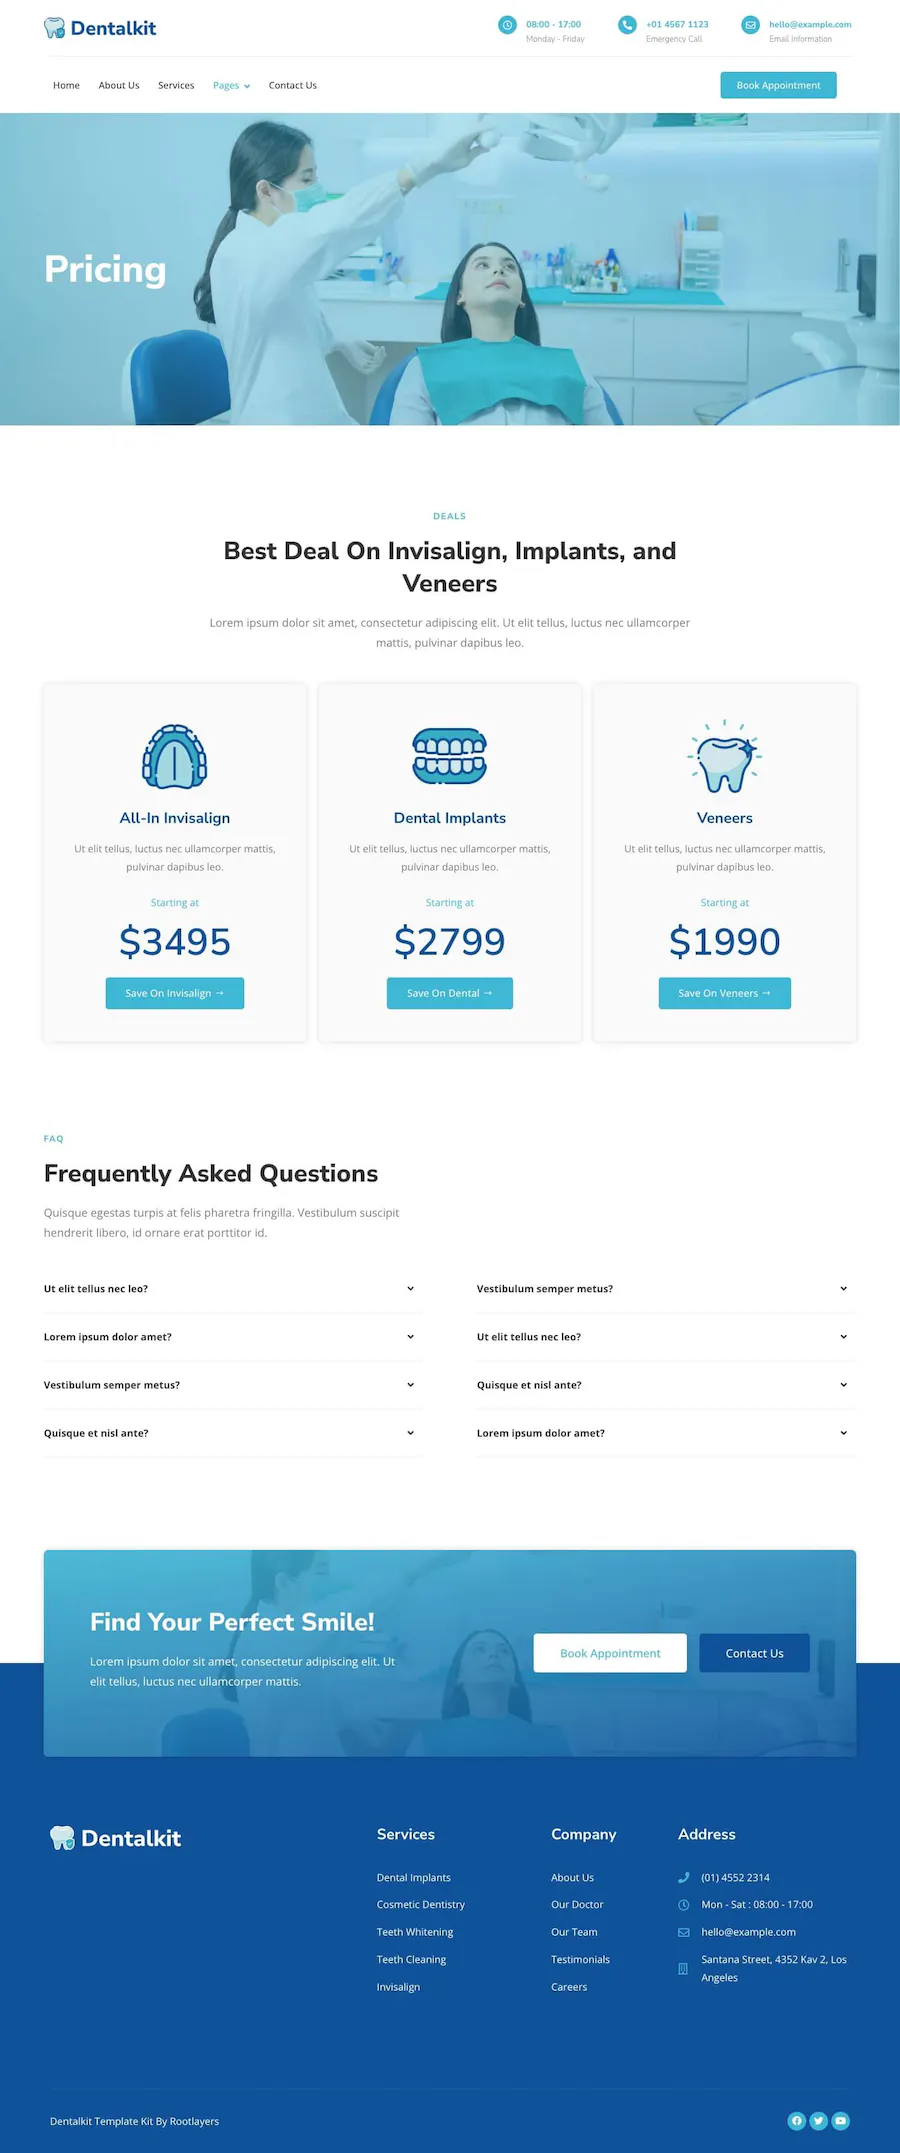Click the envelope icon for email information

(750, 25)
